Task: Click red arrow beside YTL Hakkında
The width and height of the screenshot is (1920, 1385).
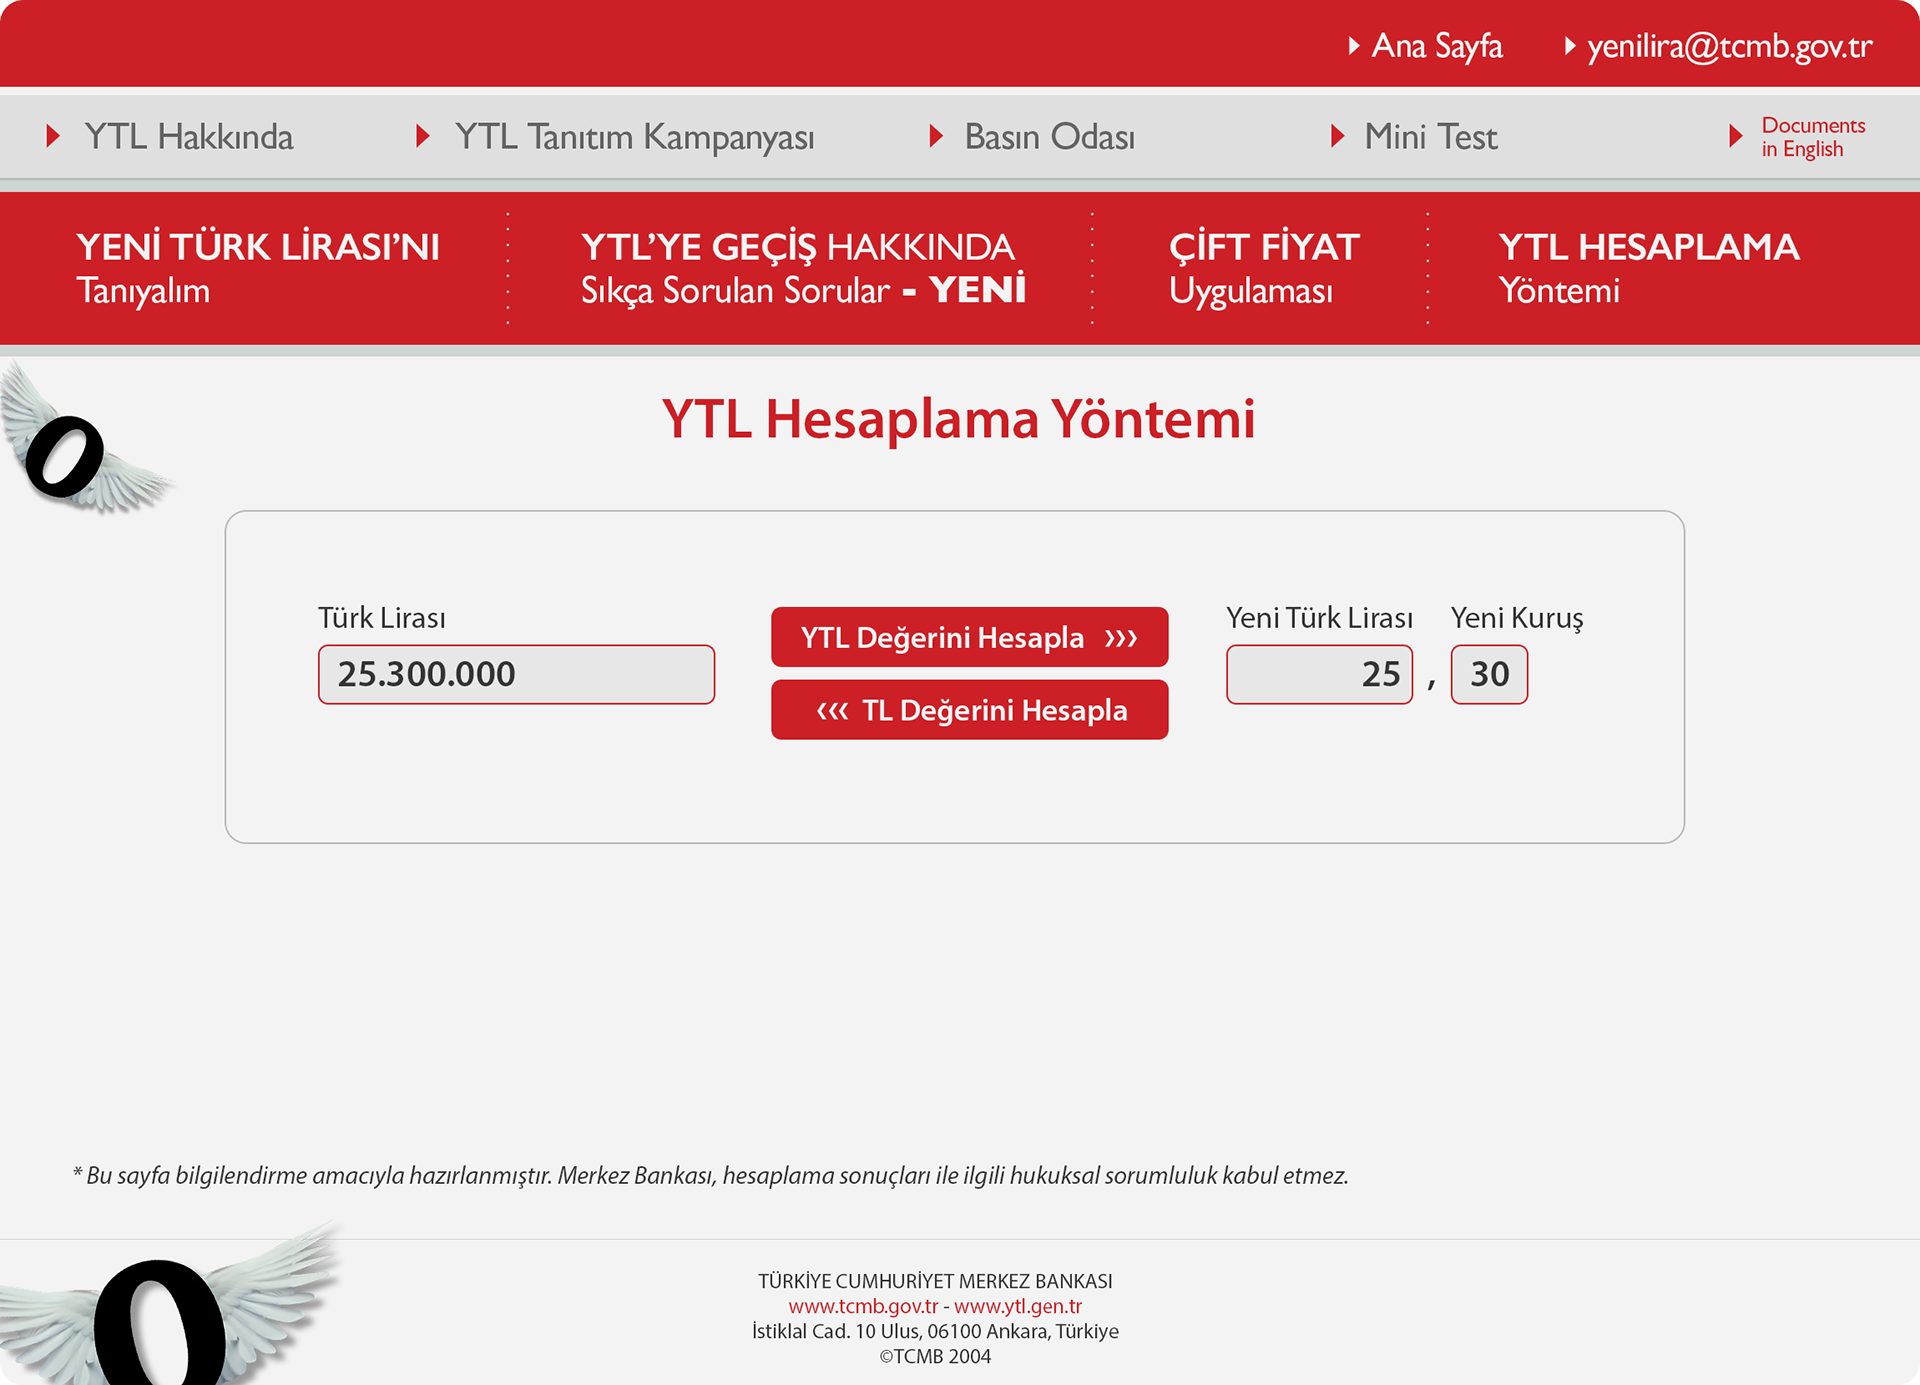Action: (x=53, y=136)
